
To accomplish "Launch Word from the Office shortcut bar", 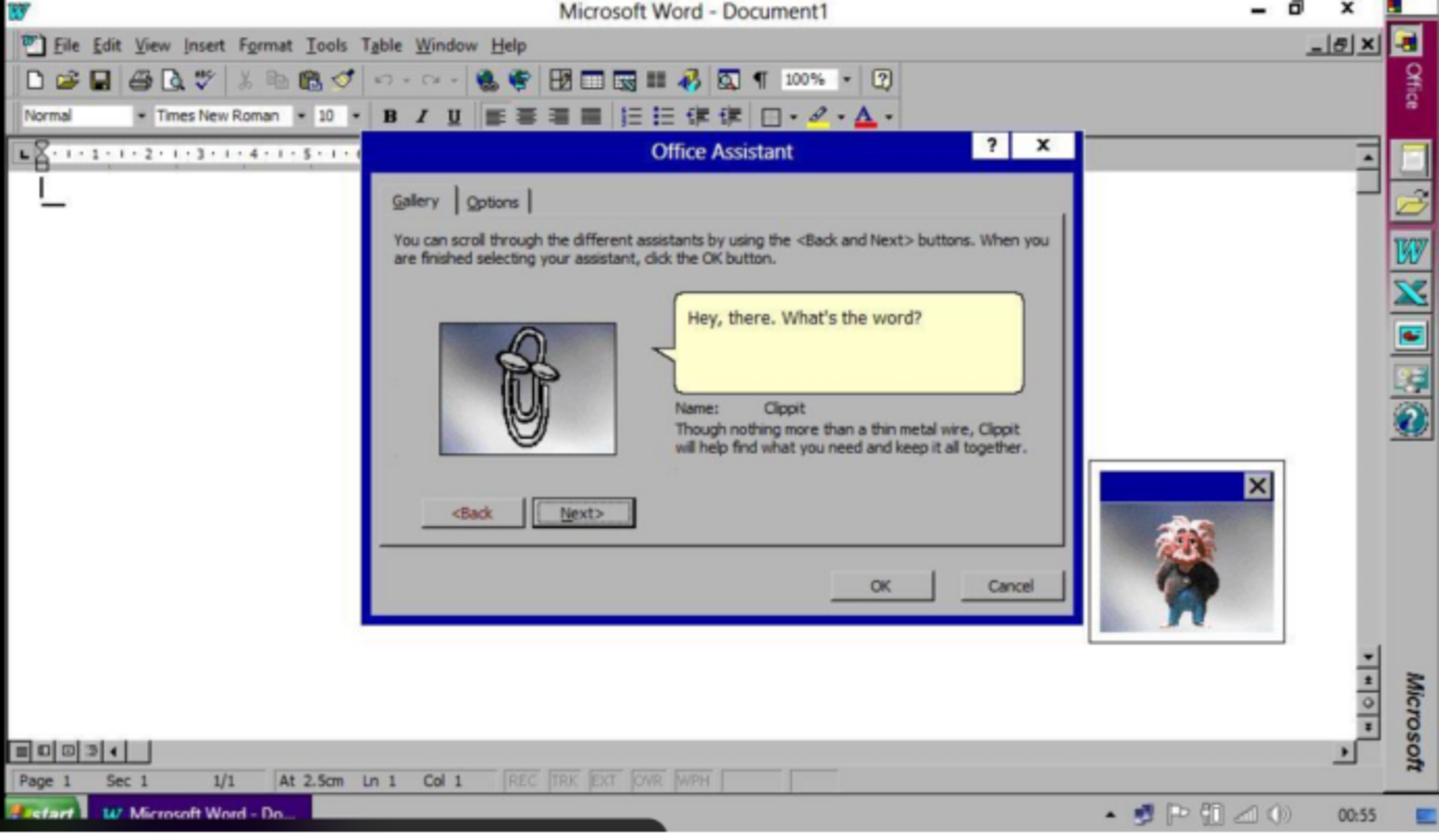I will click(x=1410, y=250).
